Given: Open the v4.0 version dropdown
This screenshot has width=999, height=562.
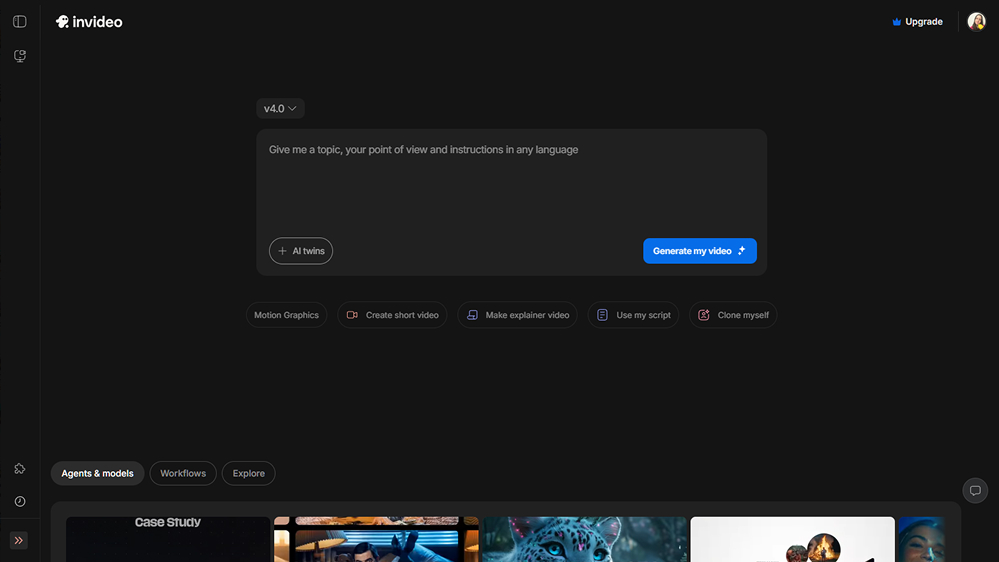Looking at the screenshot, I should [280, 108].
